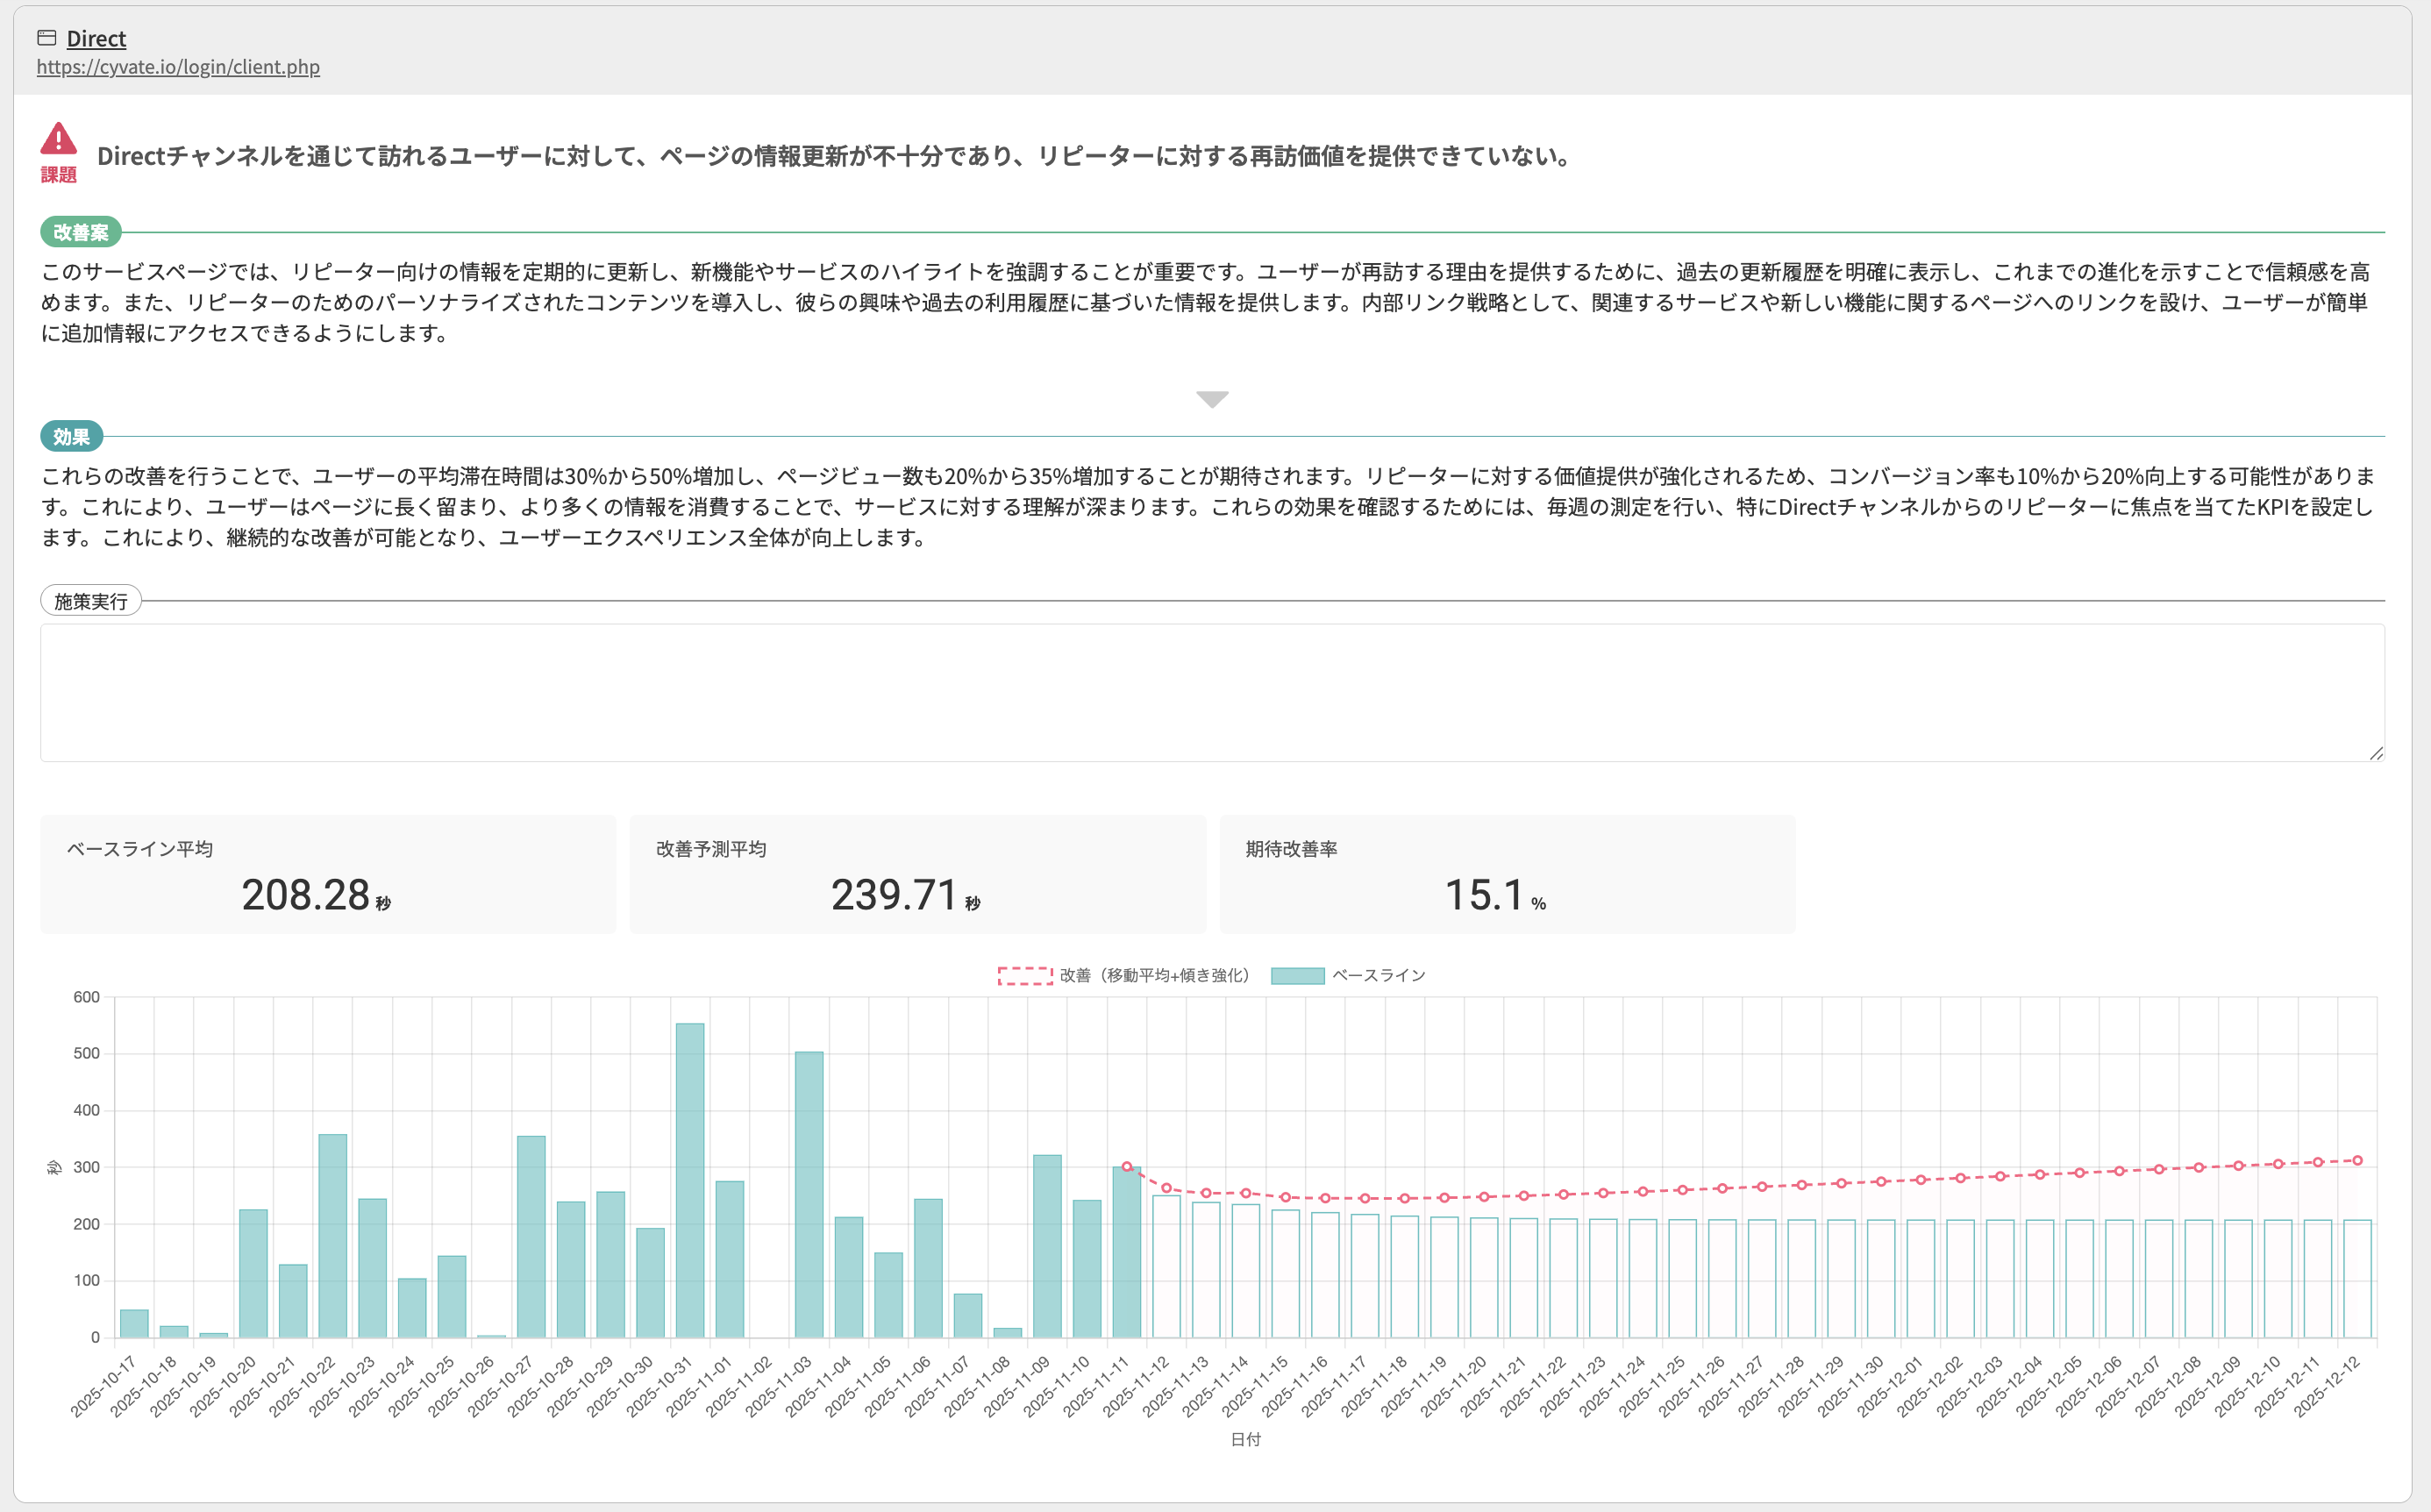The width and height of the screenshot is (2431, 1512).
Task: Click the last forecast line point for 2025-12-12
Action: (2357, 1160)
